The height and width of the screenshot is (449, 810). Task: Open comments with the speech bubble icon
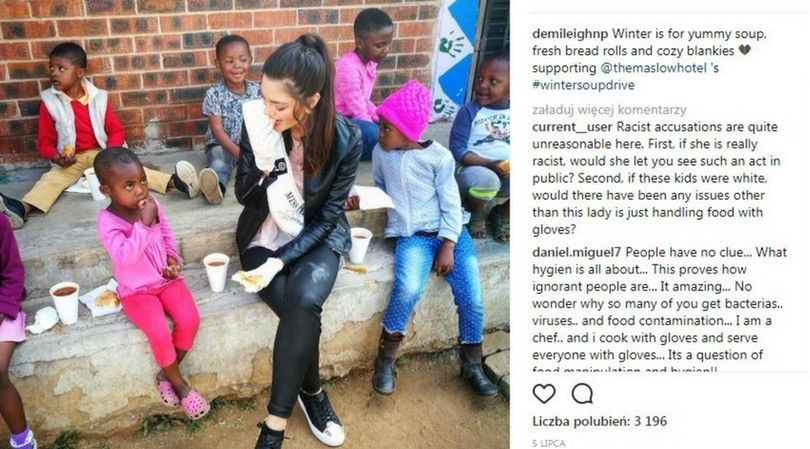pyautogui.click(x=582, y=394)
